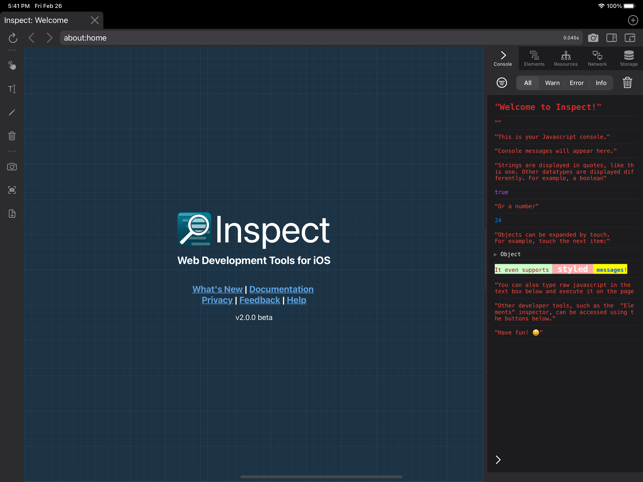Click the sidebar document export icon
The image size is (643, 482).
tap(12, 213)
